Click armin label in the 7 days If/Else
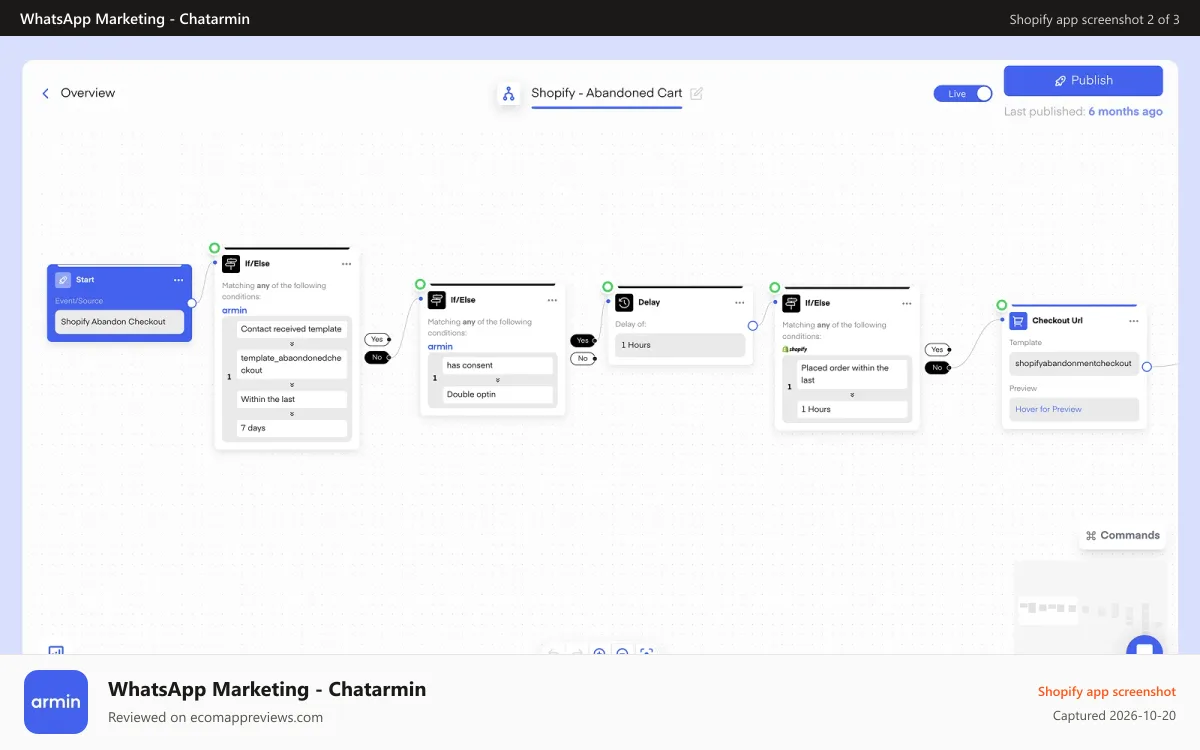This screenshot has width=1200, height=750. [234, 311]
